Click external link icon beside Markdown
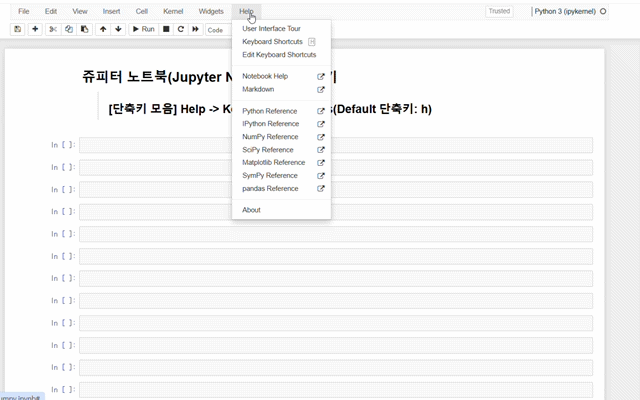 coord(321,89)
